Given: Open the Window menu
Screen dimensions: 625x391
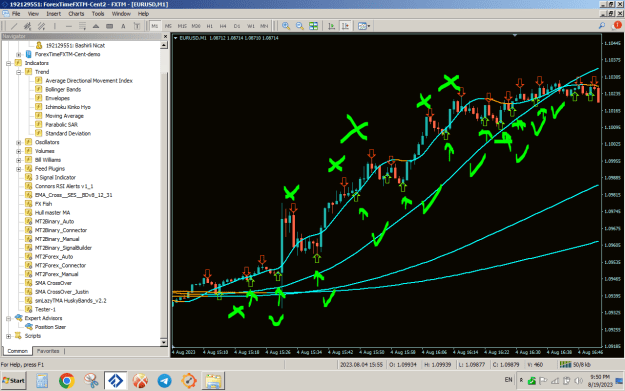Looking at the screenshot, I should pos(121,14).
